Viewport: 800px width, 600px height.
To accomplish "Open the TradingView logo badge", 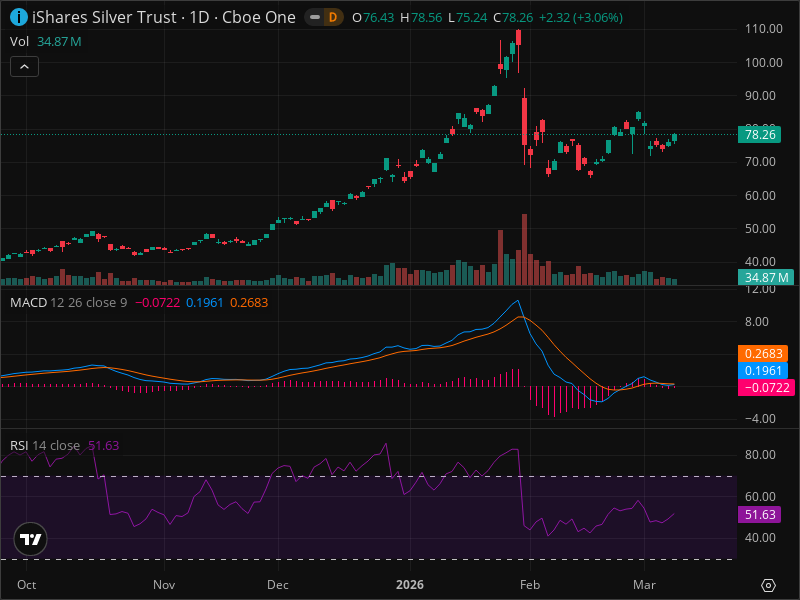I will [x=31, y=539].
